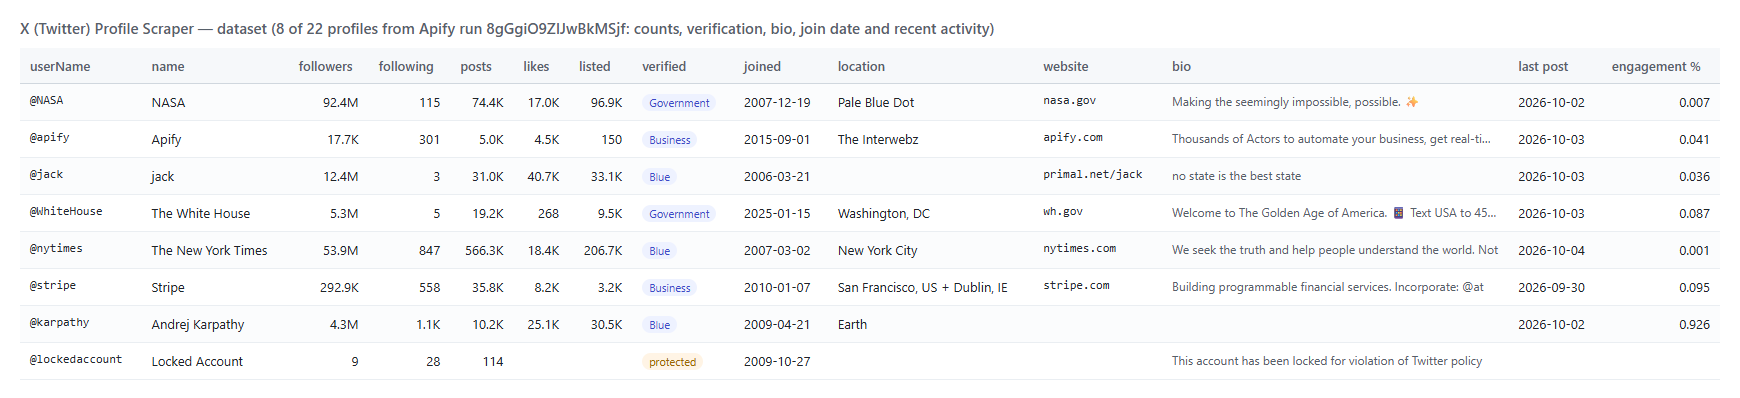1740x398 pixels.
Task: Click White House joined date 2025-01-15
Action: 777,214
